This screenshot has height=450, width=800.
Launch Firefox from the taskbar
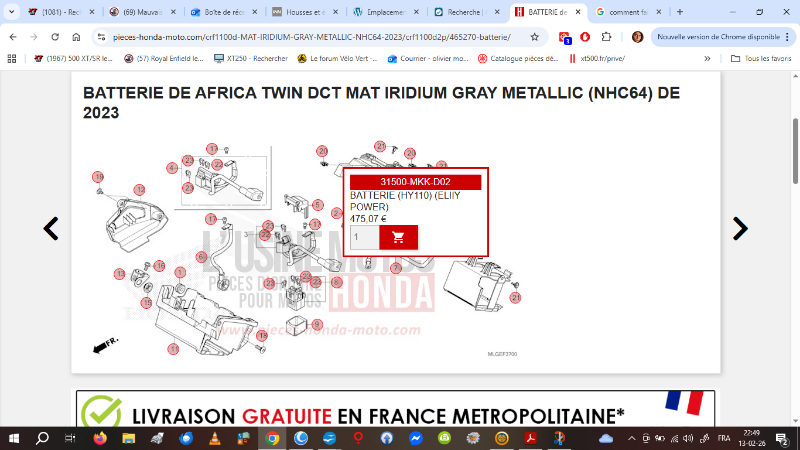(x=100, y=438)
